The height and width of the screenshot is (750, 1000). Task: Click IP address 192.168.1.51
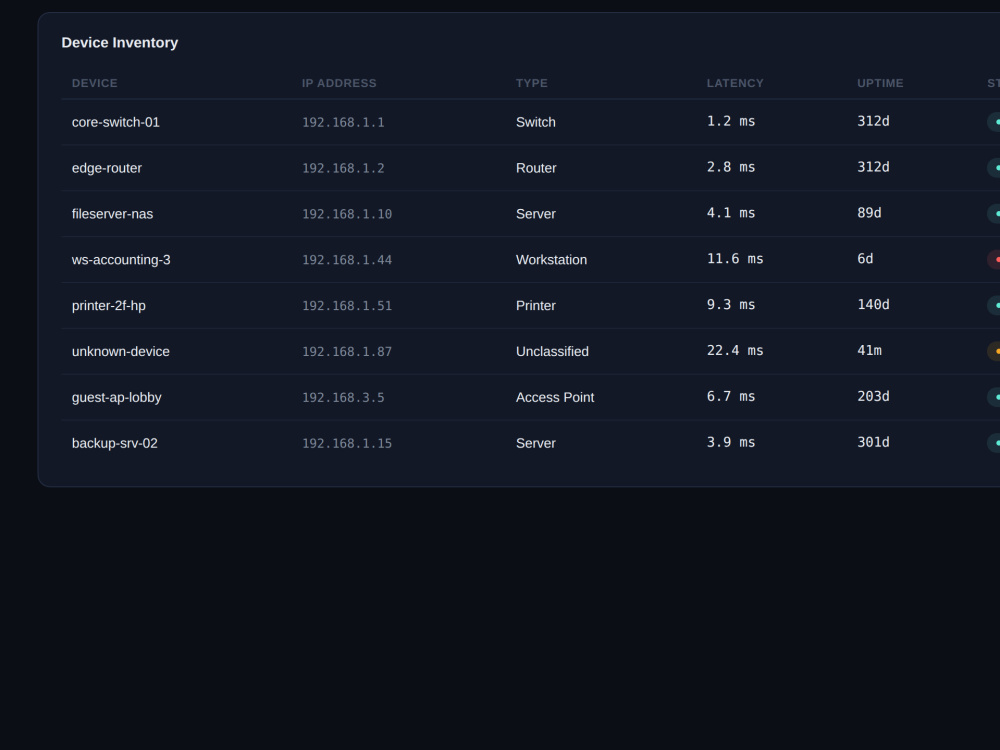tap(347, 305)
